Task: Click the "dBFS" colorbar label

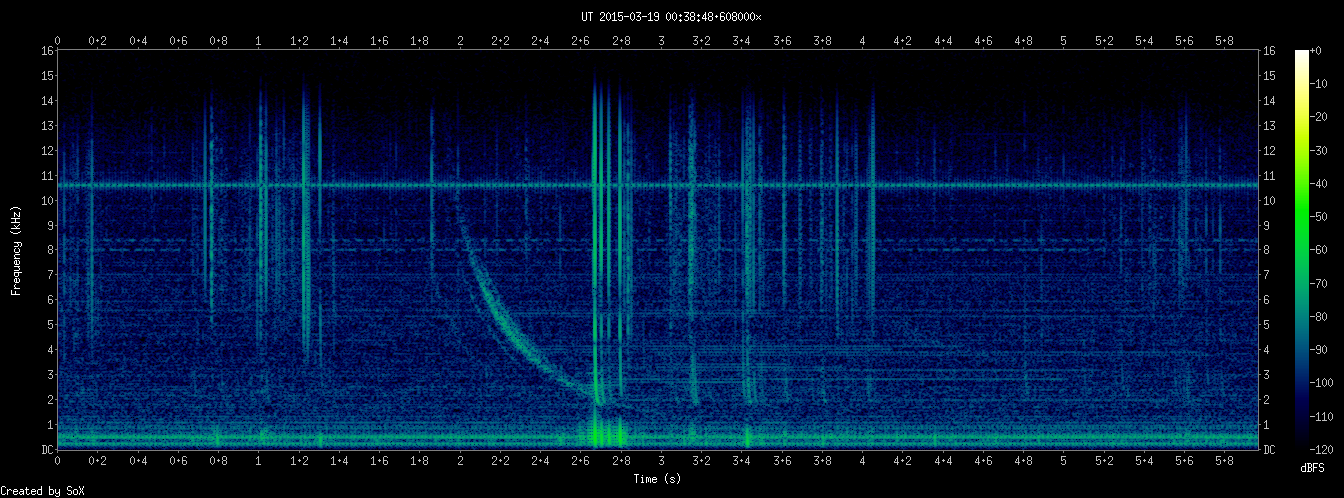Action: [x=1313, y=468]
